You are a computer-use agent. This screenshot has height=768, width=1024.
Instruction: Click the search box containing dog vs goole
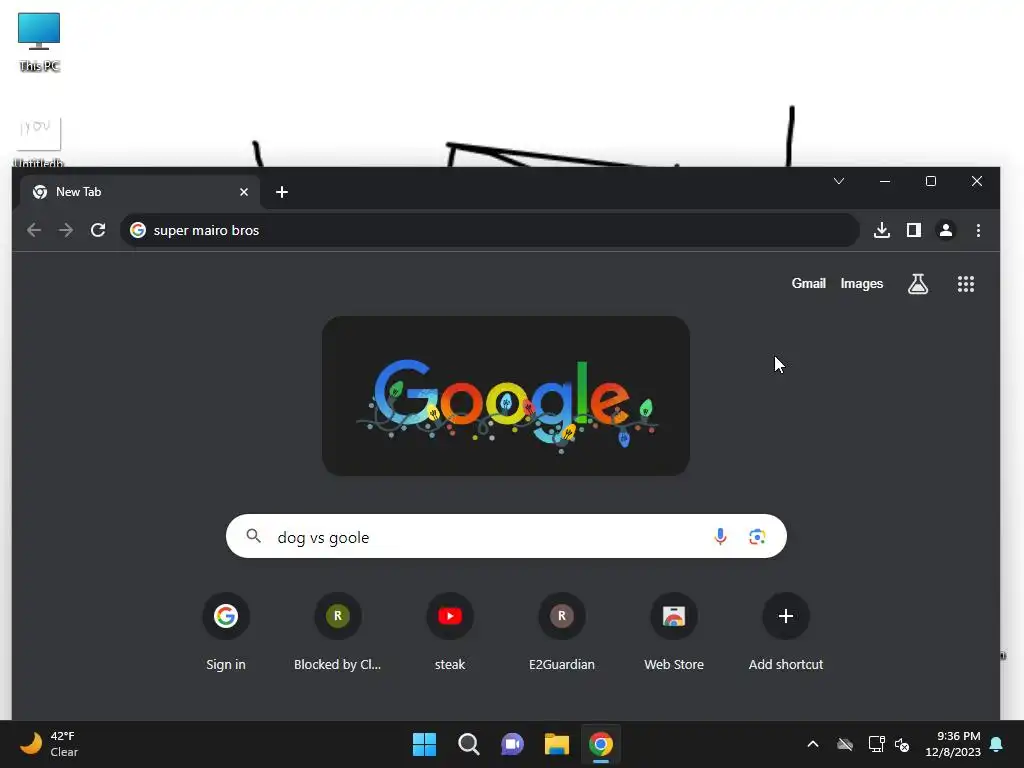click(506, 536)
